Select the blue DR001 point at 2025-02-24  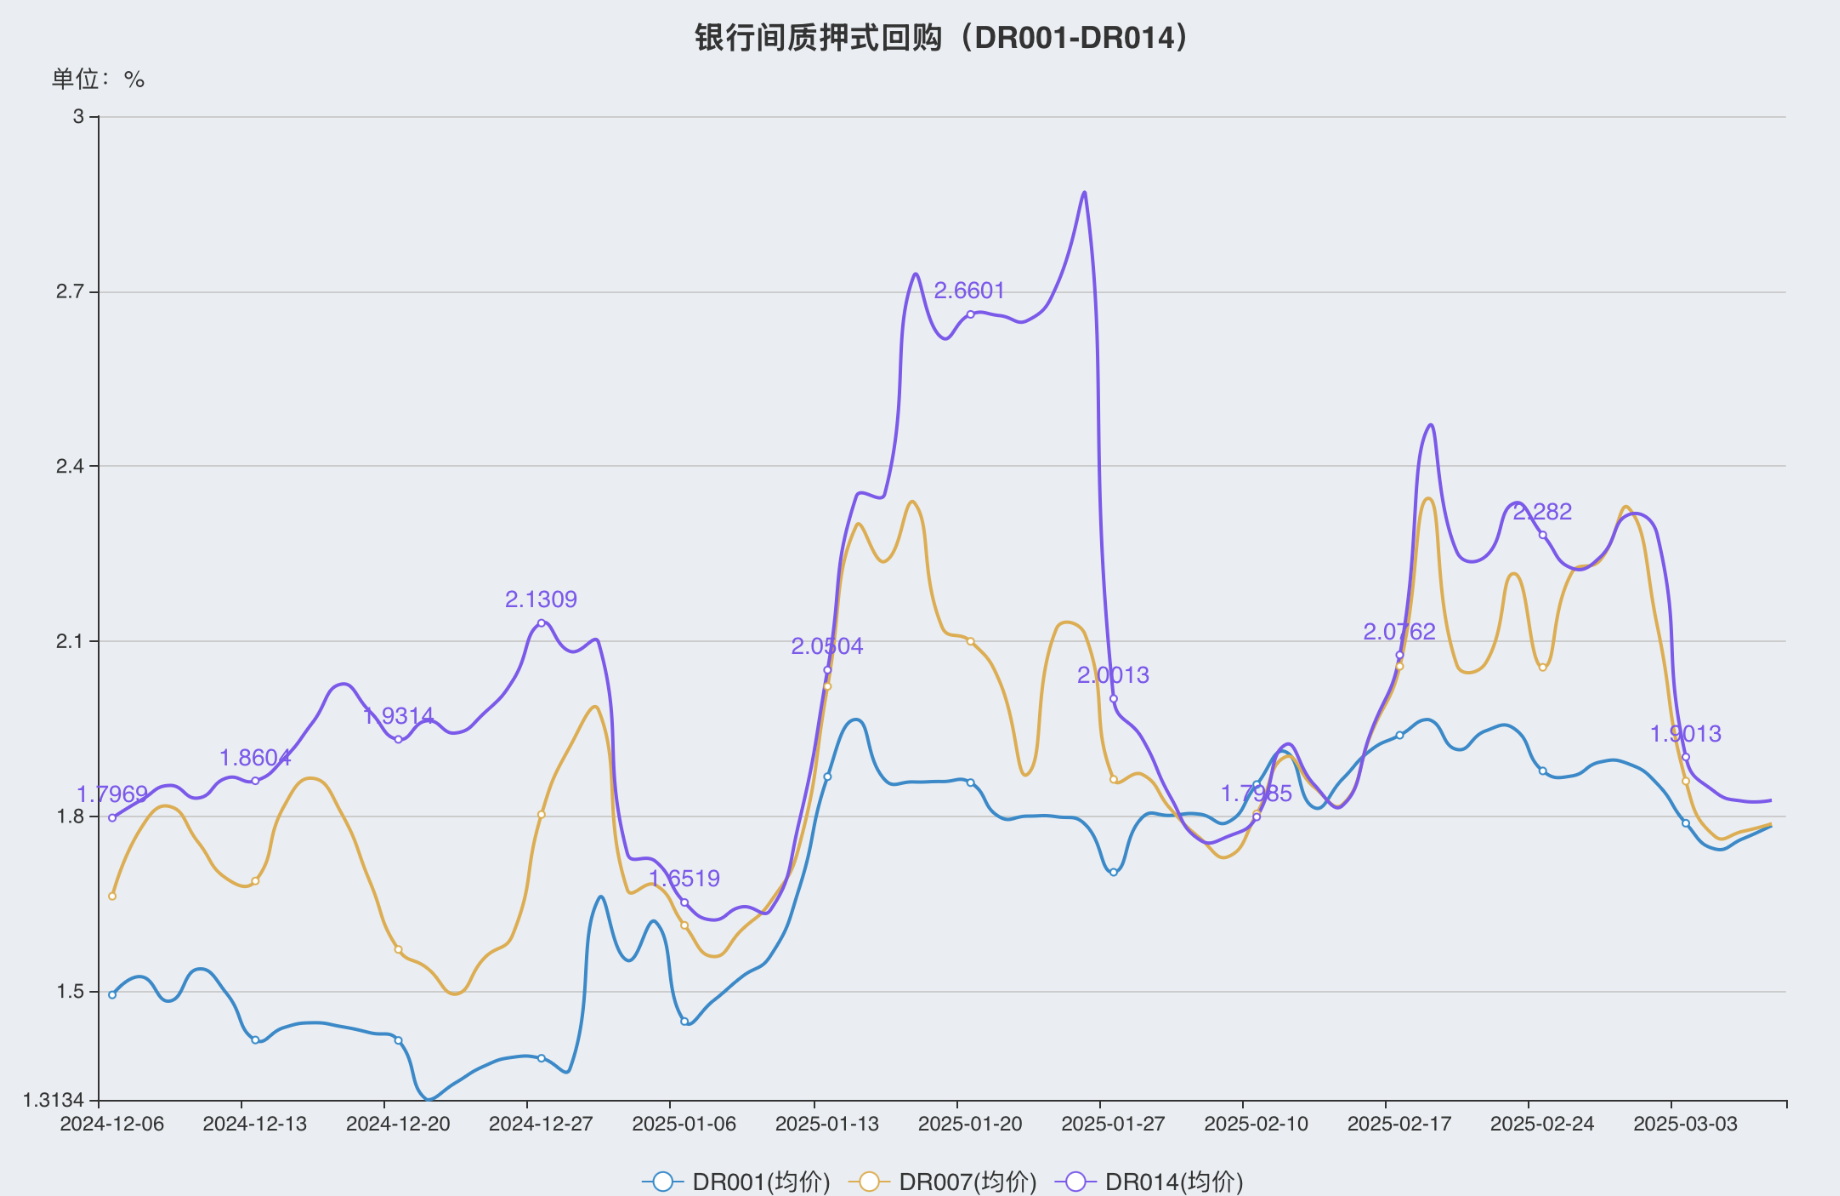(x=1542, y=770)
